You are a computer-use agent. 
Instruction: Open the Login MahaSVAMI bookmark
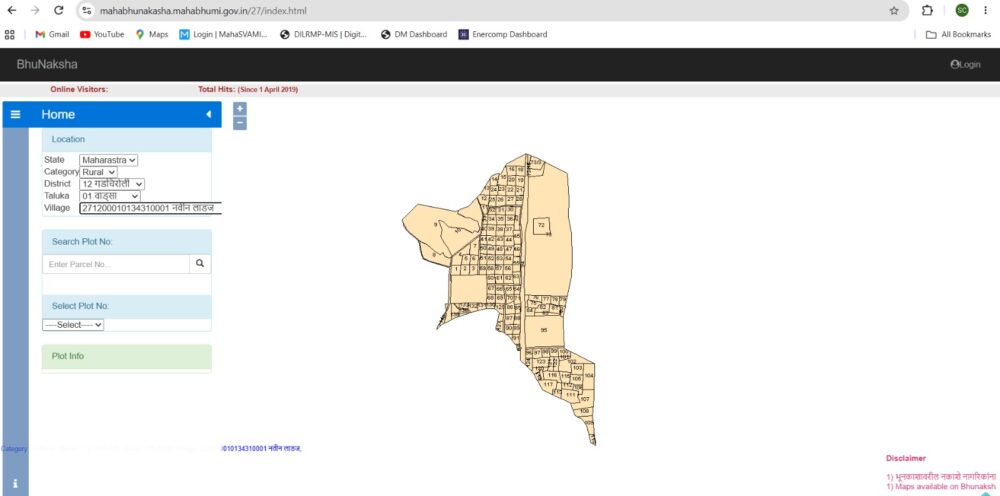223,34
